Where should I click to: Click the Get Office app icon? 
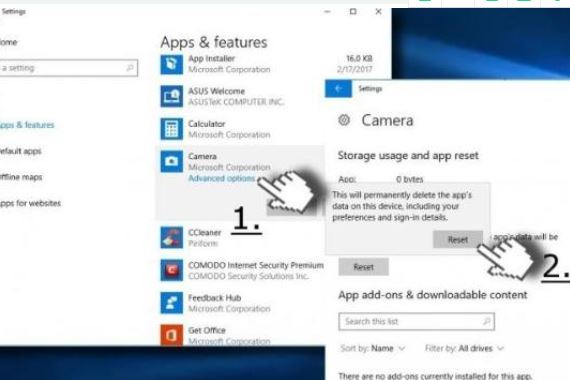(172, 335)
